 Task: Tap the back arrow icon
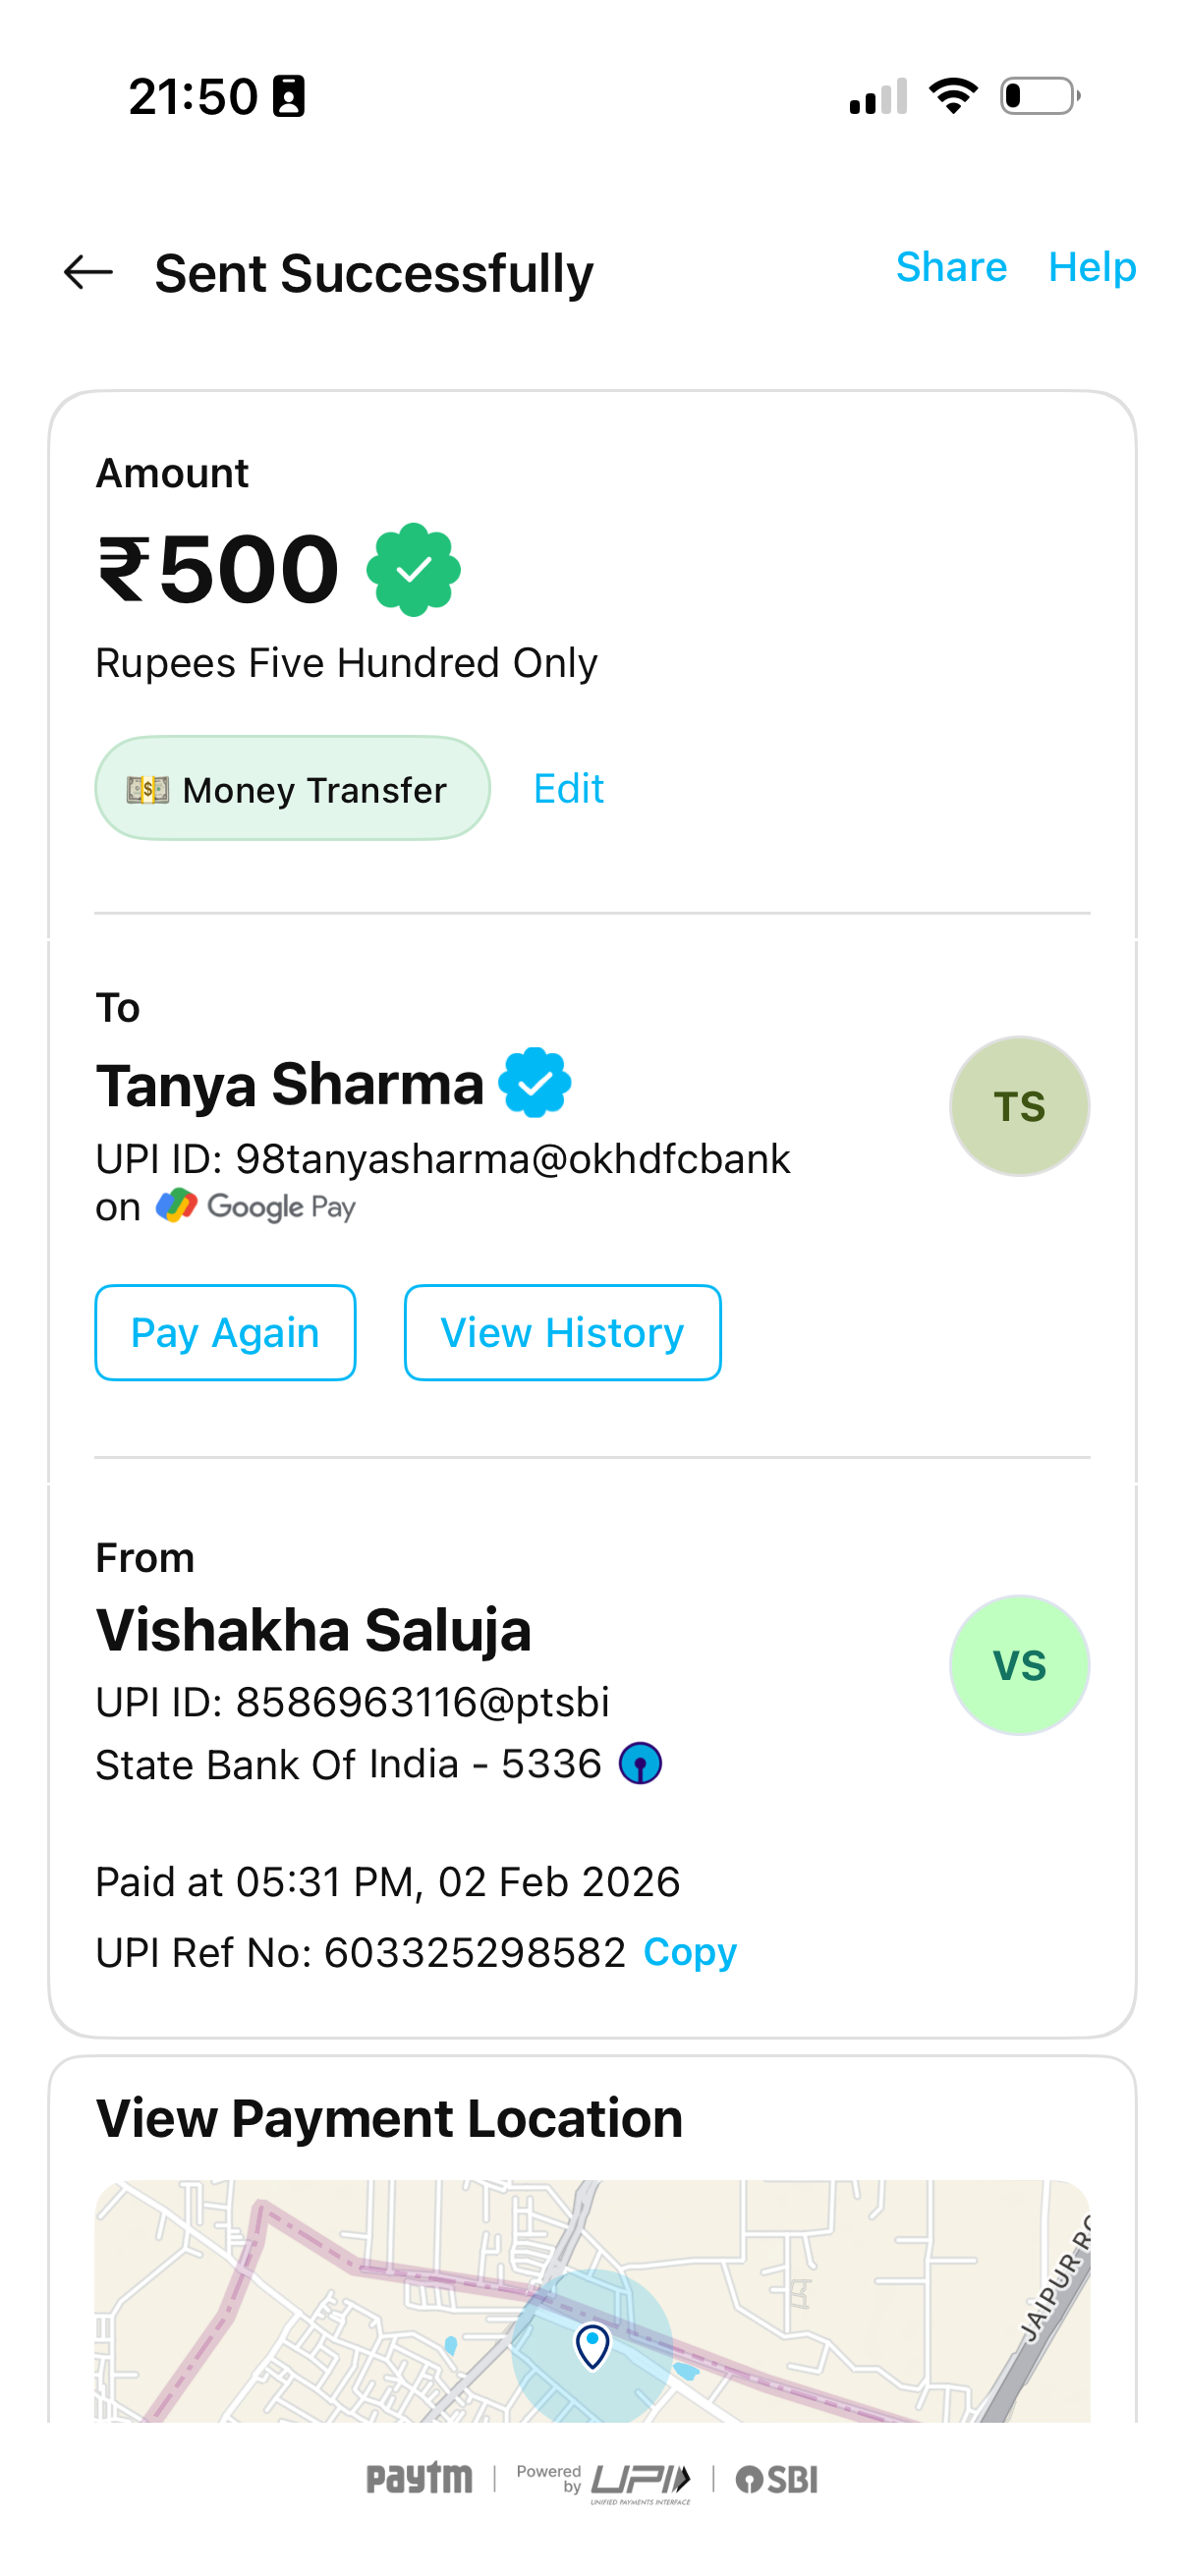(88, 272)
